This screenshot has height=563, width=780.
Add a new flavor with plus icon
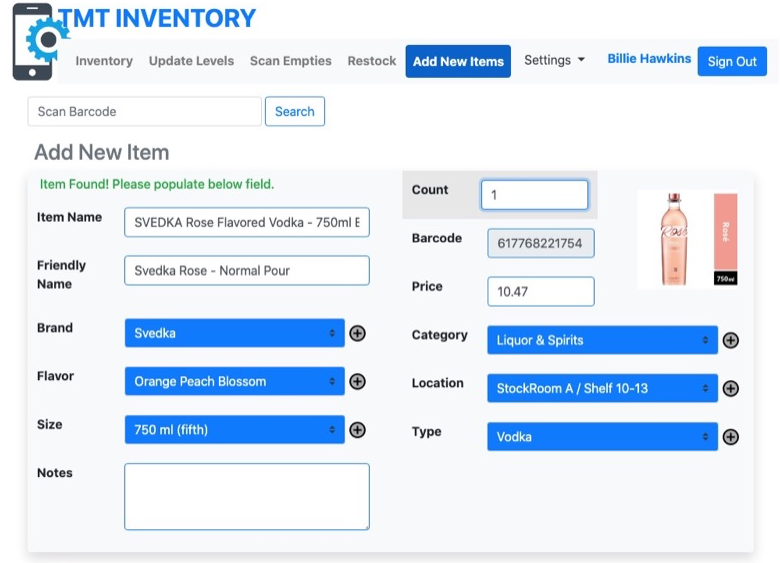pyautogui.click(x=357, y=381)
